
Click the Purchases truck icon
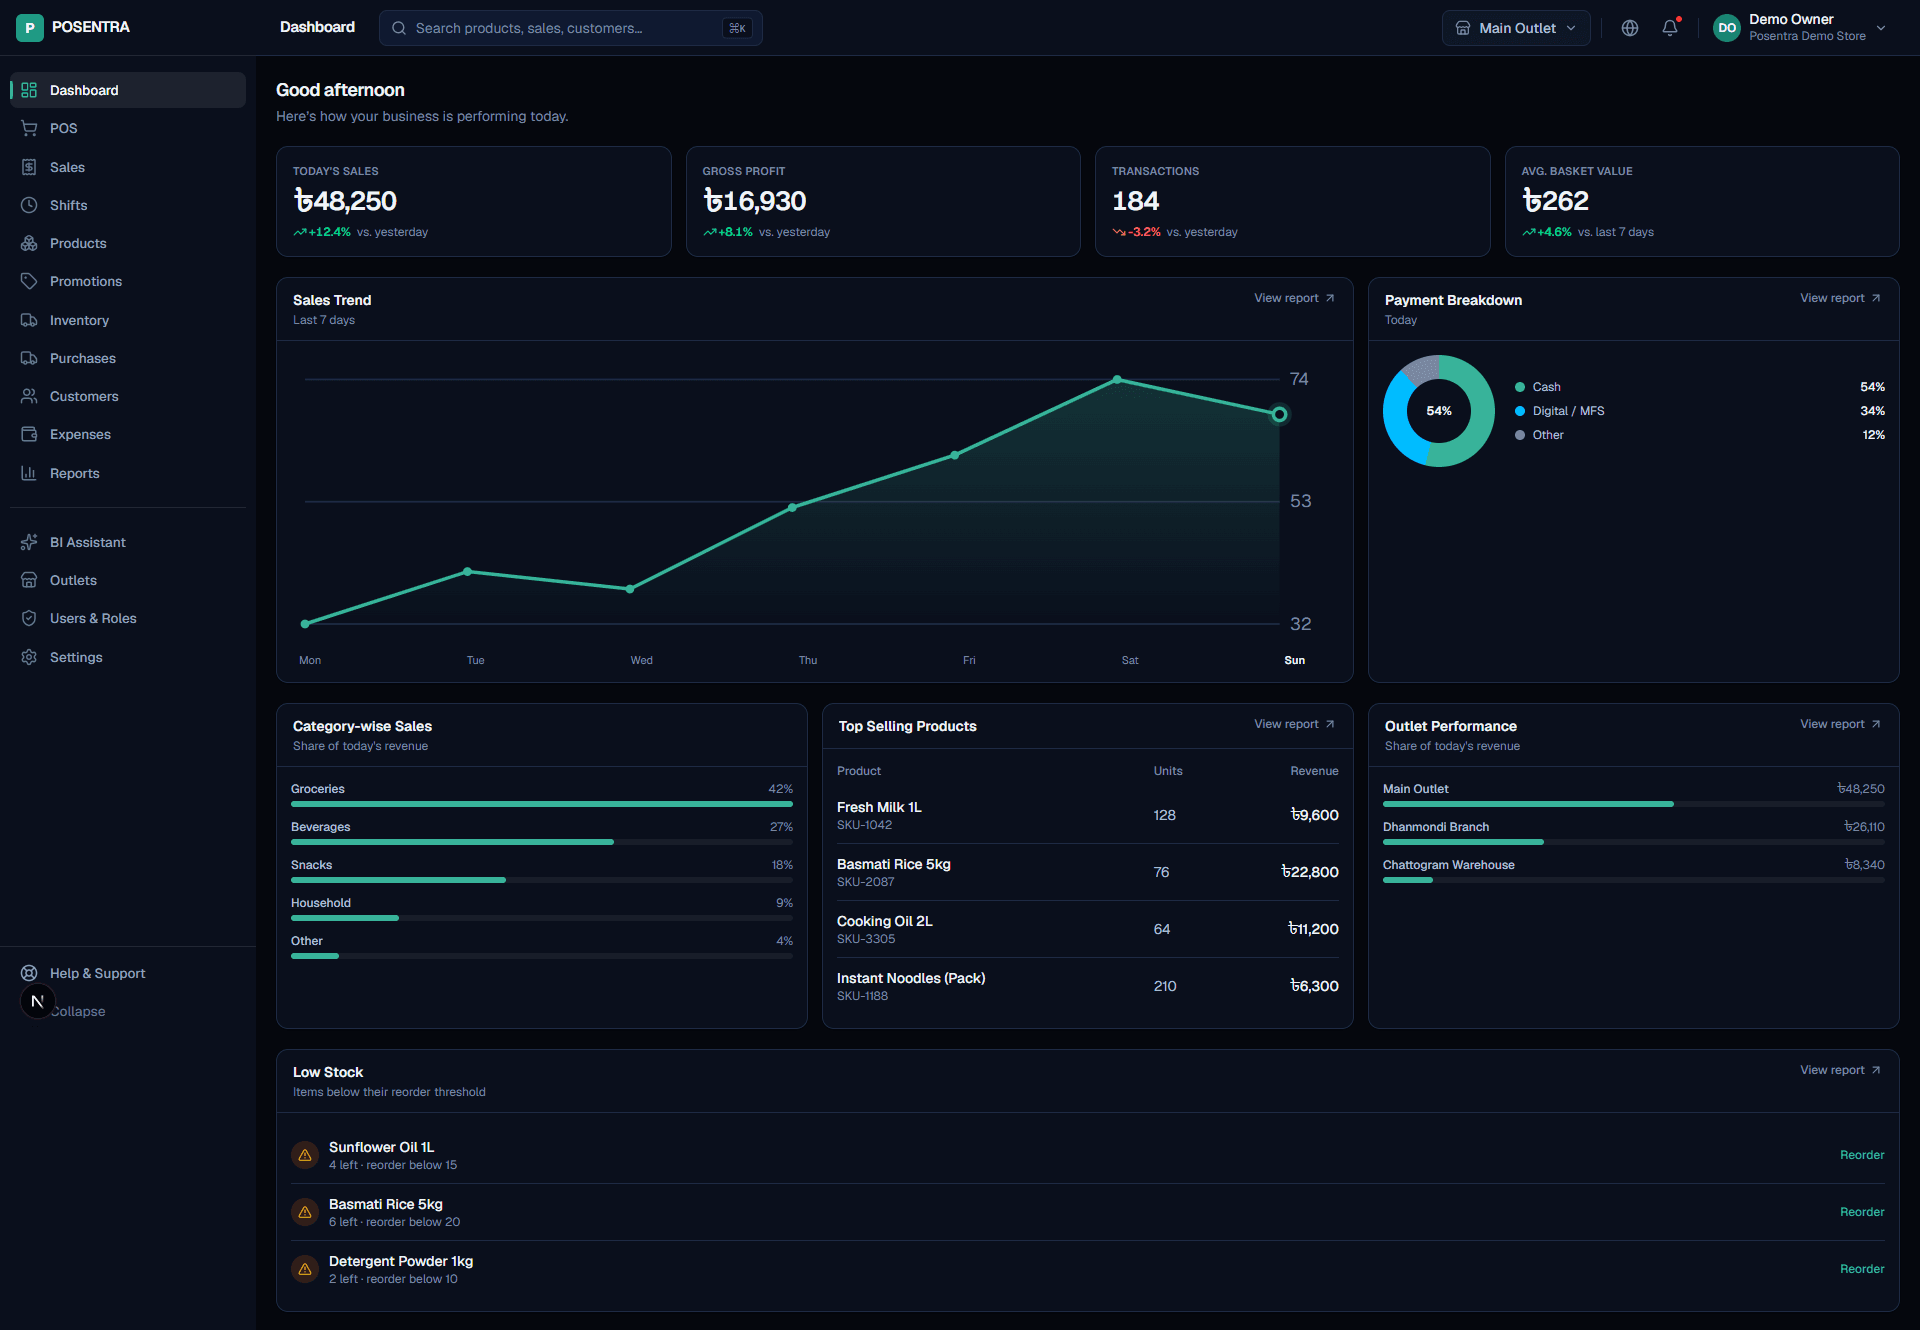(29, 358)
